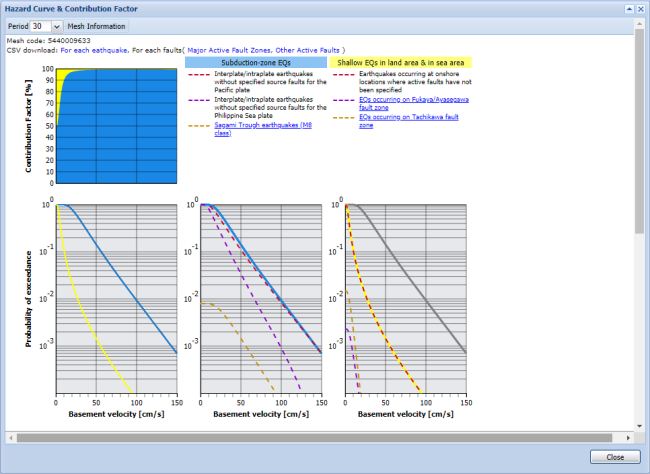The image size is (650, 474).
Task: Collapse the dialog with the up-arrow icon
Action: tap(627, 7)
